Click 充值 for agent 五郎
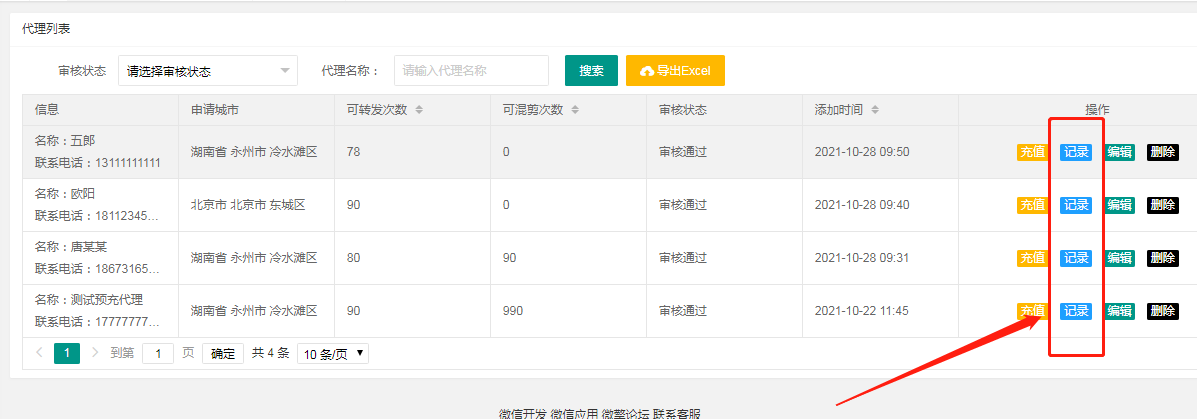 click(1033, 152)
